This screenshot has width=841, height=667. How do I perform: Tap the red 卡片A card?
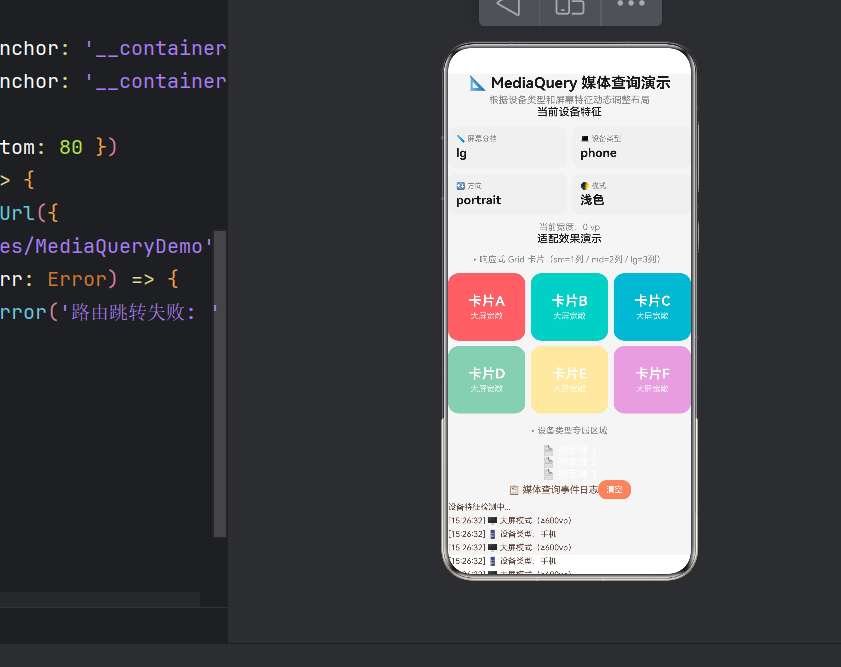pyautogui.click(x=486, y=307)
